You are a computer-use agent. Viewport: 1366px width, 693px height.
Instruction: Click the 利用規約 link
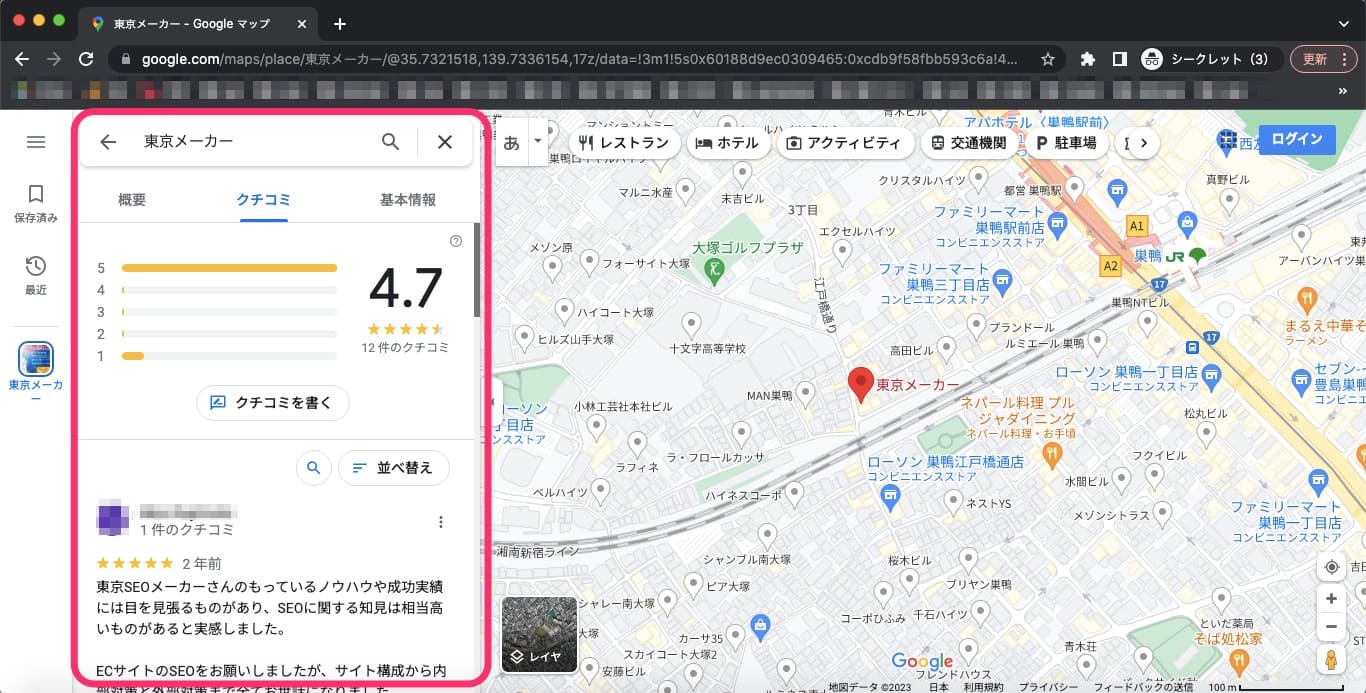point(984,686)
